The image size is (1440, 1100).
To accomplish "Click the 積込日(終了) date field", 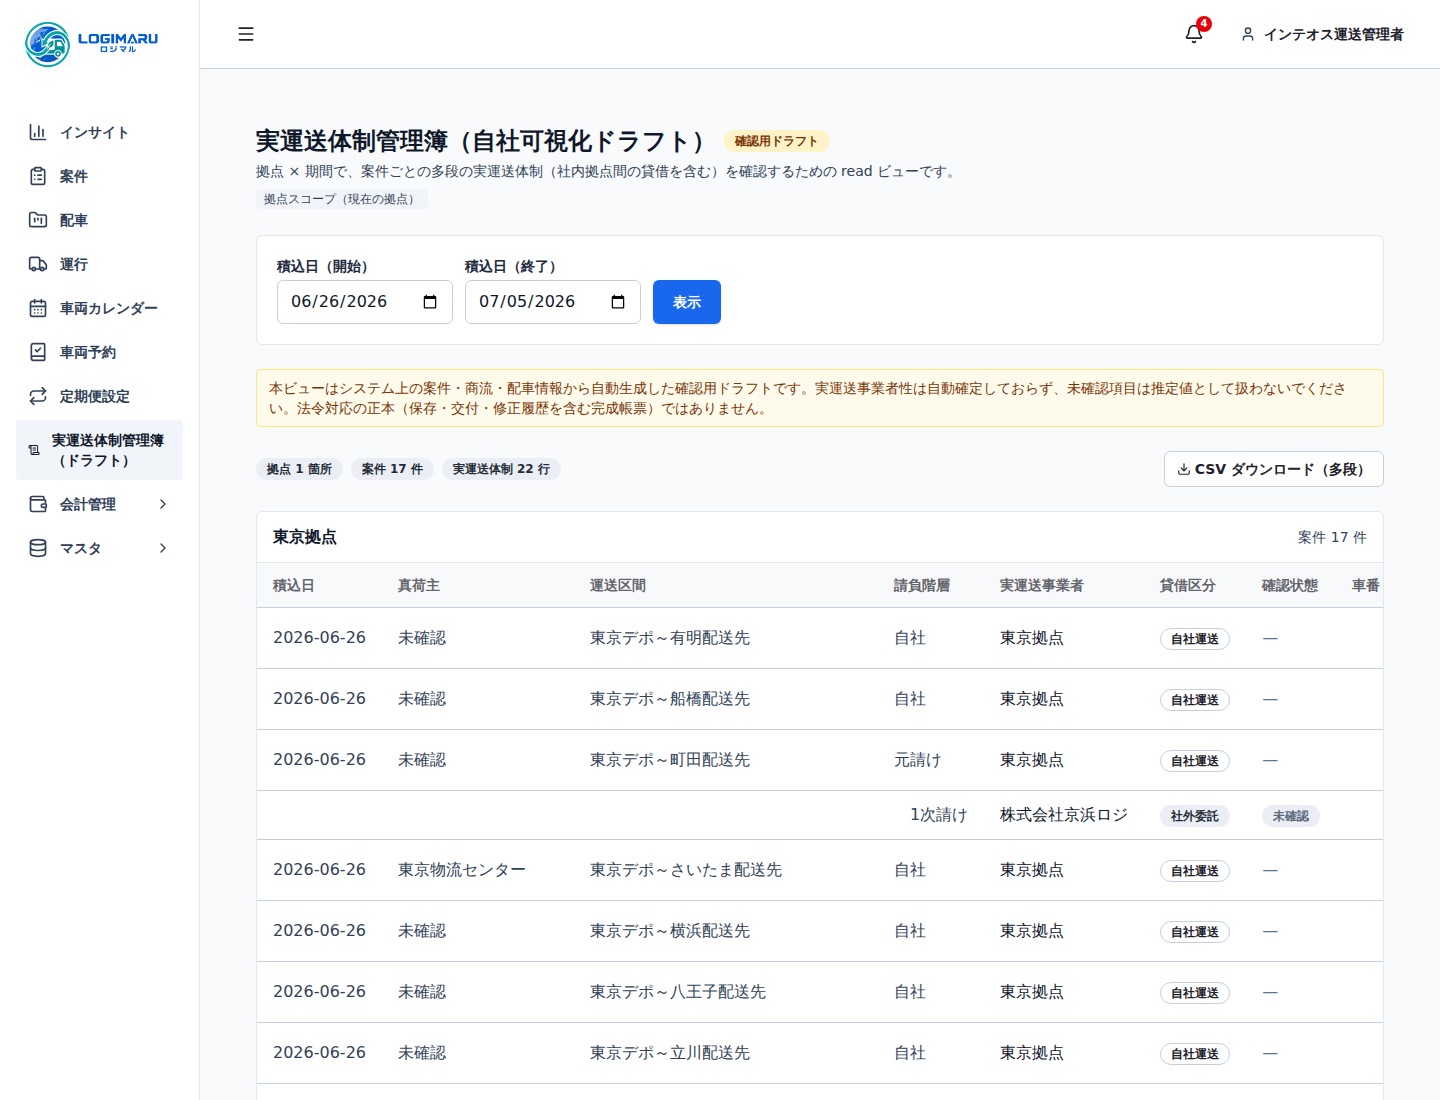I will click(x=553, y=302).
